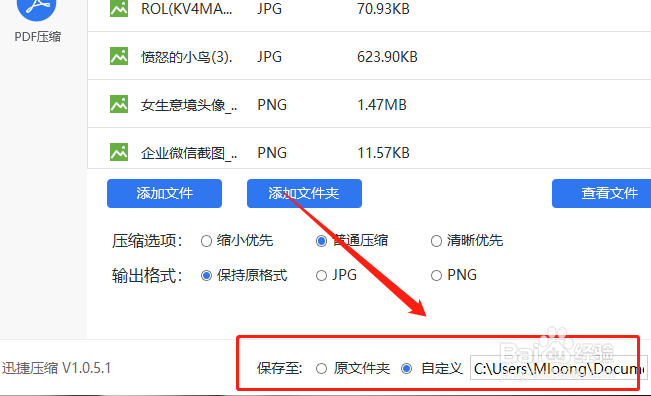The width and height of the screenshot is (651, 396).
Task: Click image icon of 愤怒的小鸟(3) file
Action: (x=119, y=56)
